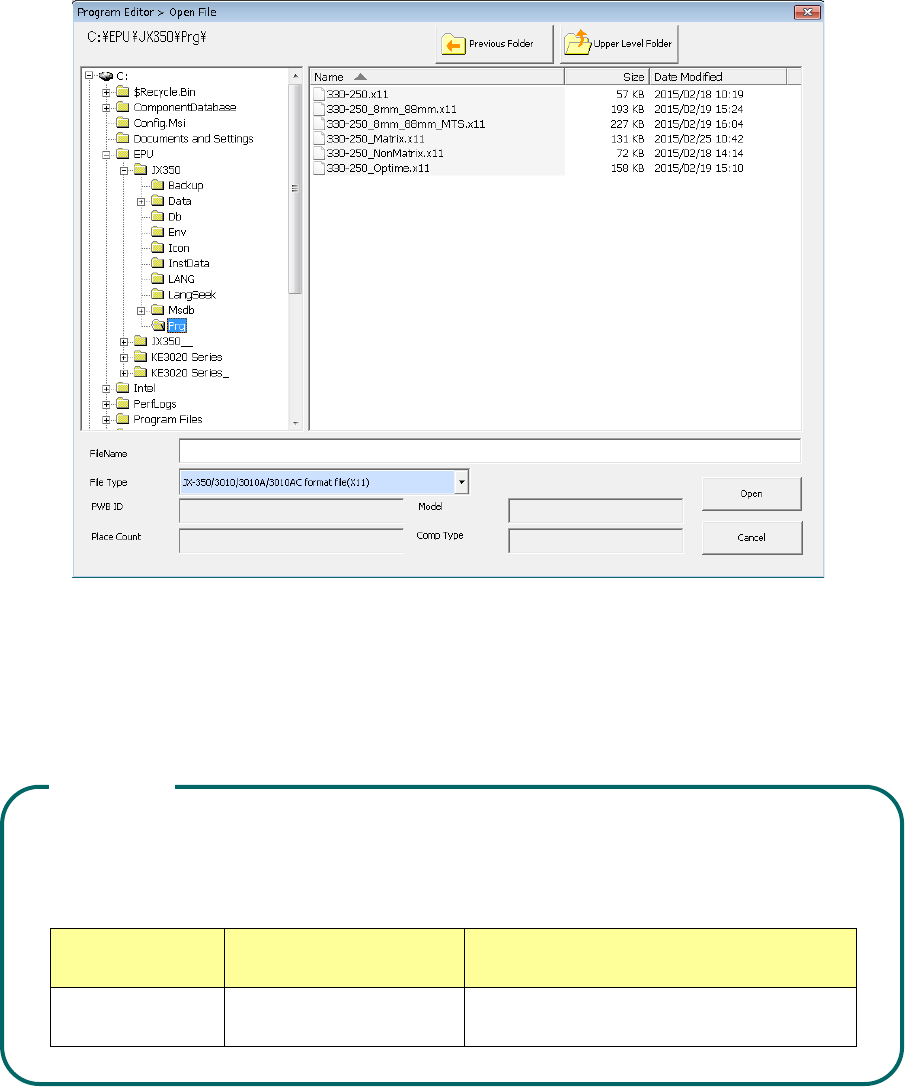Image resolution: width=905 pixels, height=1087 pixels.
Task: Select the 330-250.x11 file icon
Action: pos(320,93)
